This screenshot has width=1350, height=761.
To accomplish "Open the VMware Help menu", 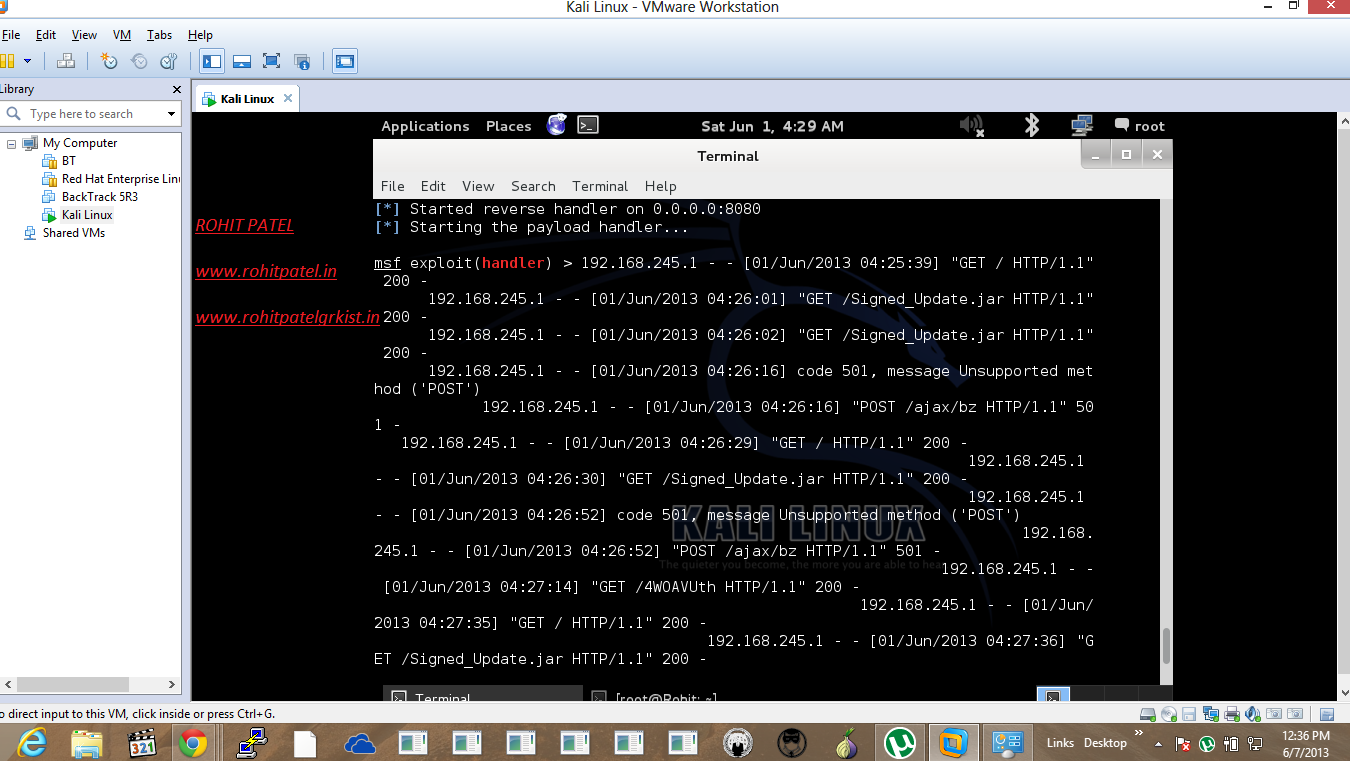I will (x=200, y=35).
